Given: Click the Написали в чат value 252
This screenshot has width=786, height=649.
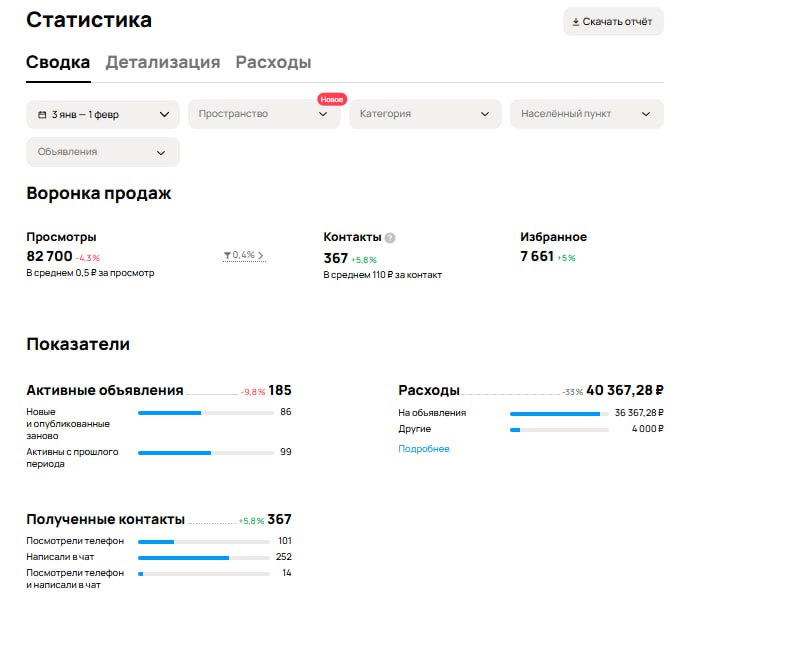Looking at the screenshot, I should point(284,557).
